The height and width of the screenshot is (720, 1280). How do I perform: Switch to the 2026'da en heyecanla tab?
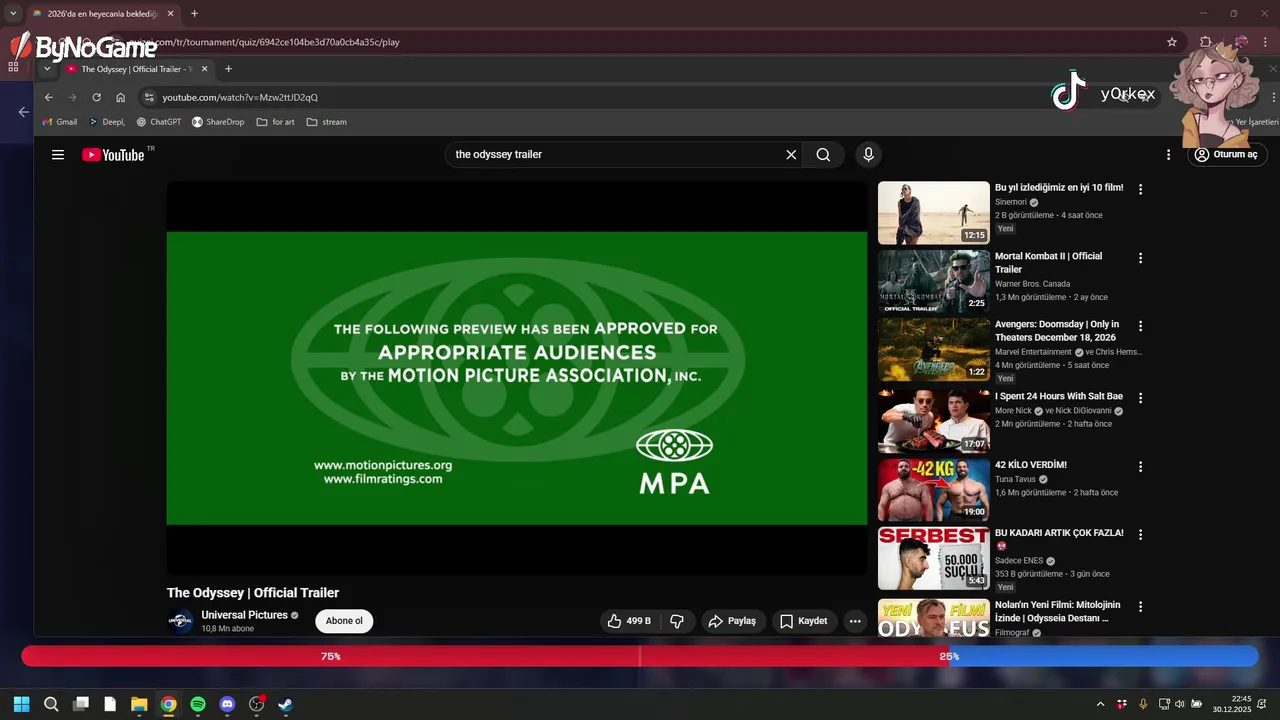coord(103,14)
